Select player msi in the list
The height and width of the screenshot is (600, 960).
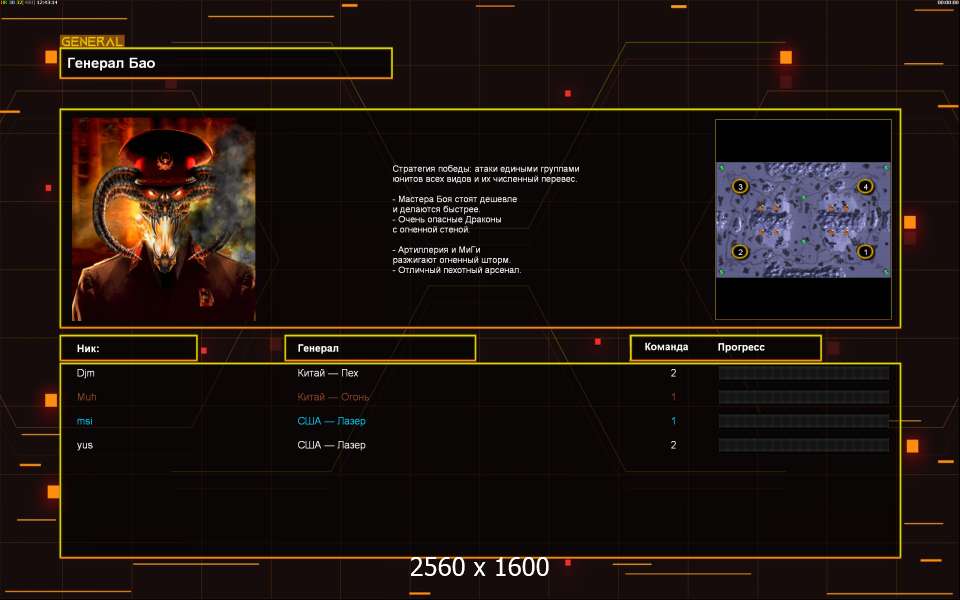[x=85, y=421]
